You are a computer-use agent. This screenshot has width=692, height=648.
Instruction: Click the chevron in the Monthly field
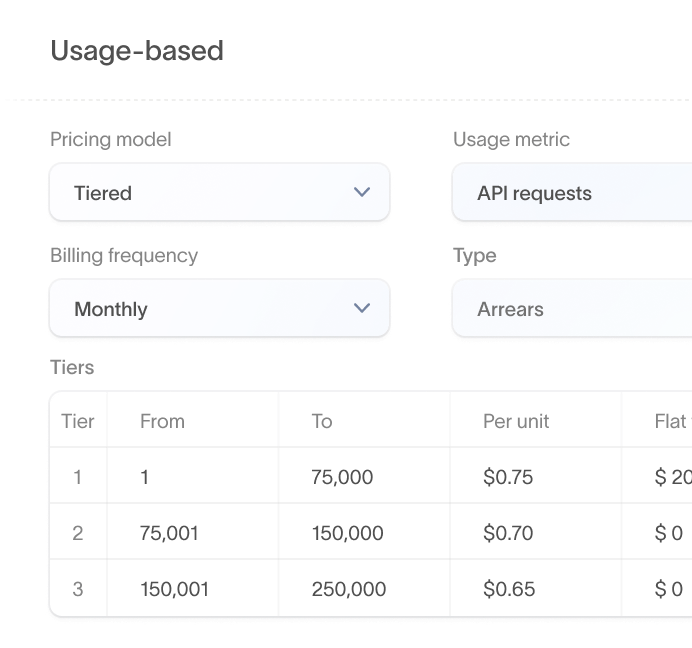362,308
